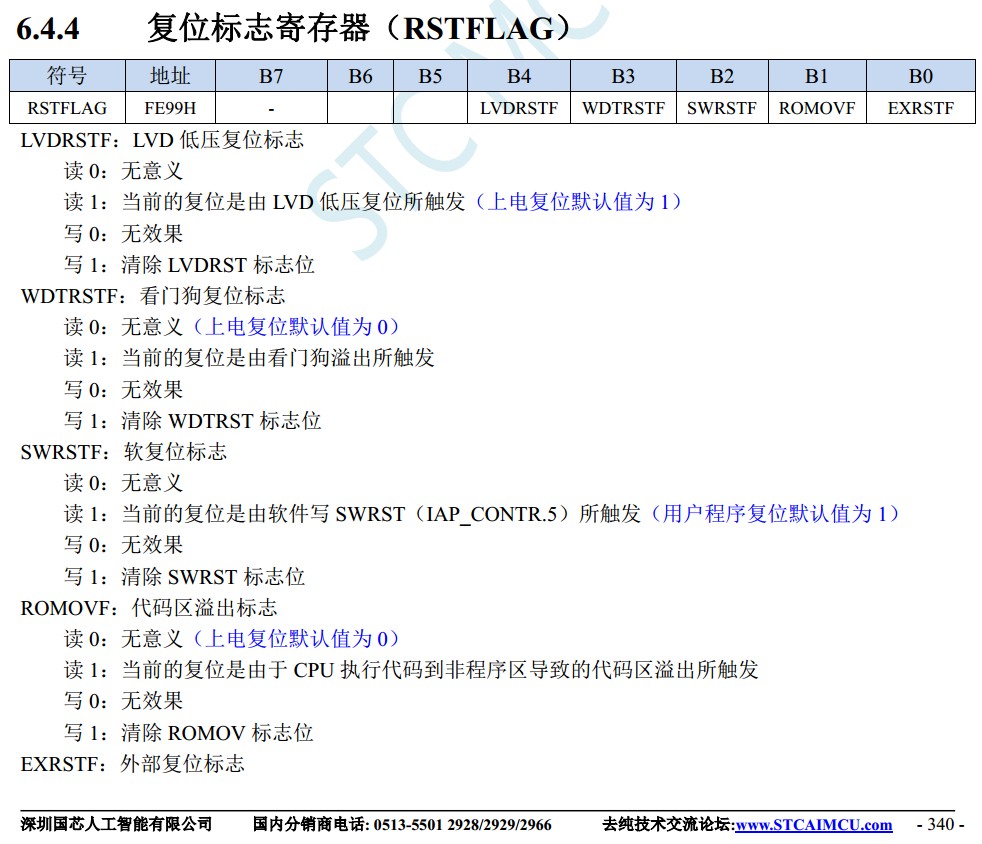982x844 pixels.
Task: Click the EXRSTF table cell
Action: [x=921, y=108]
